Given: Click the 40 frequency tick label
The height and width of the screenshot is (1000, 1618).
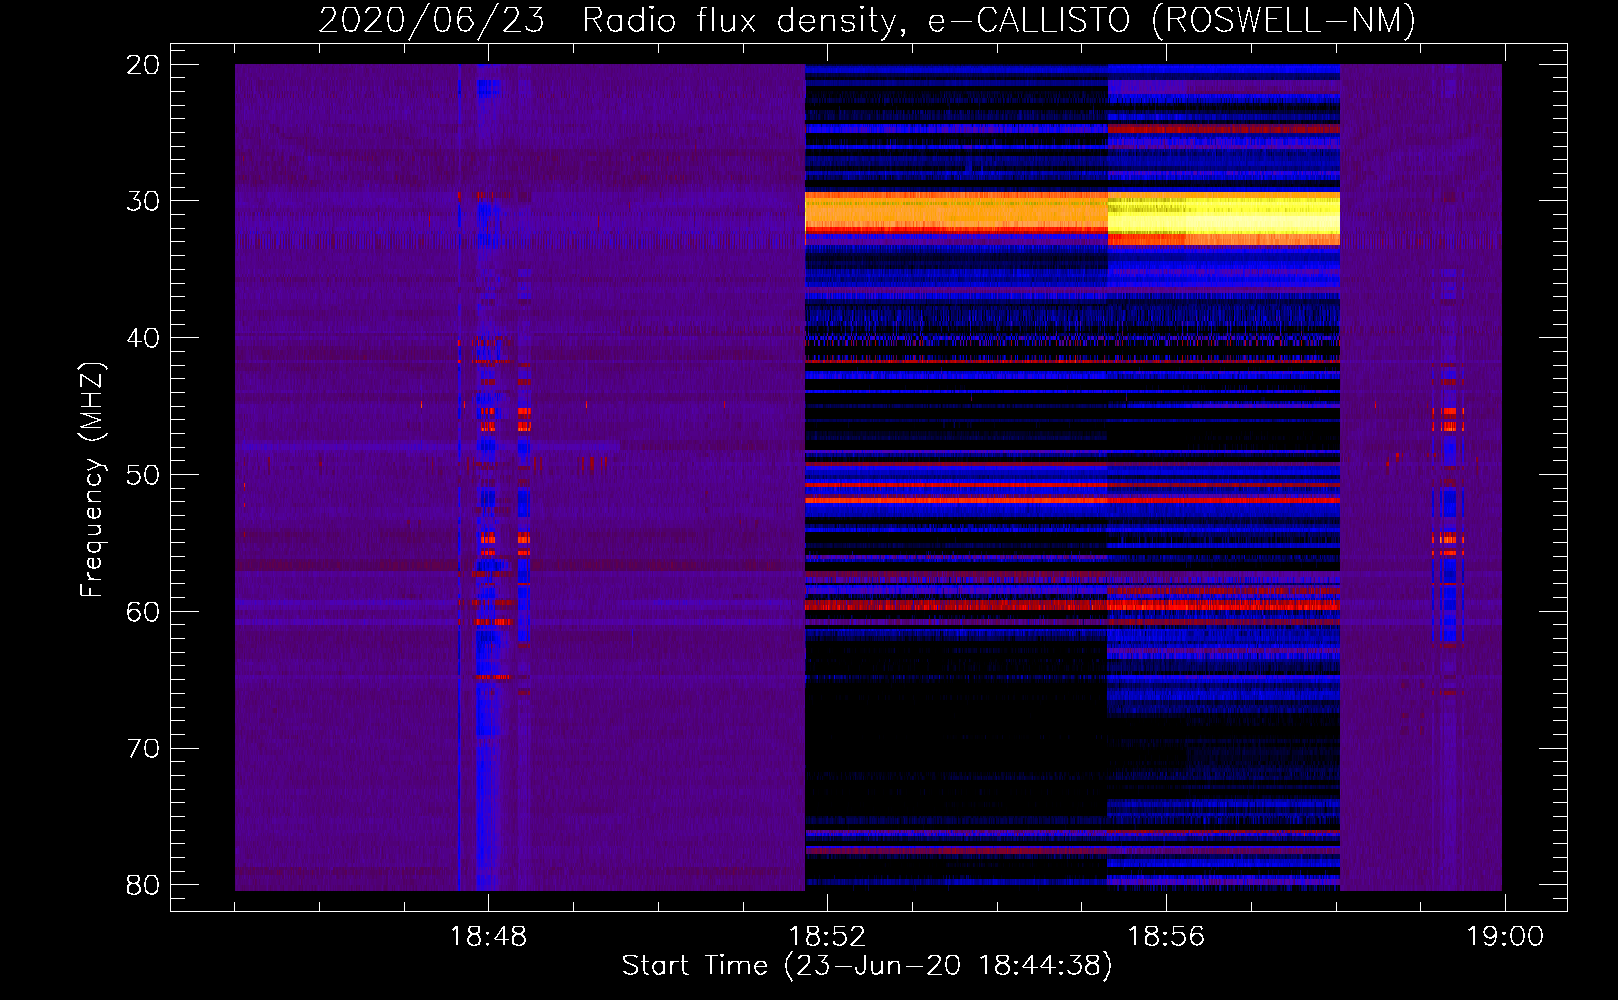Looking at the screenshot, I should tap(143, 338).
